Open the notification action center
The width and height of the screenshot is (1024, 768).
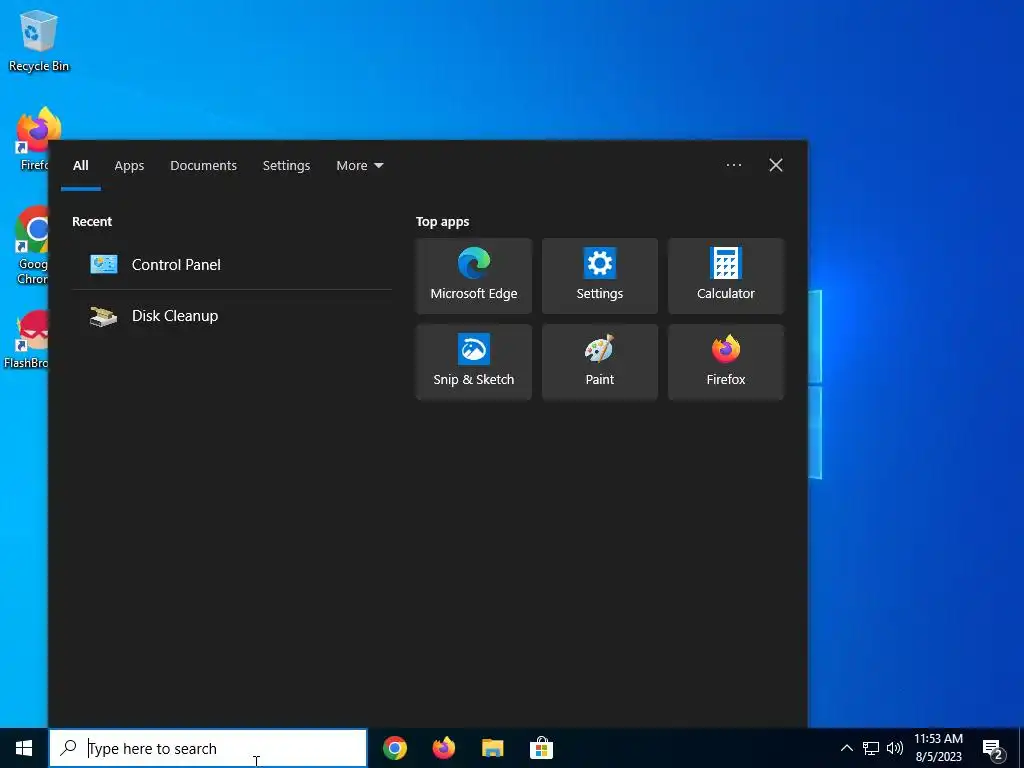pos(993,748)
